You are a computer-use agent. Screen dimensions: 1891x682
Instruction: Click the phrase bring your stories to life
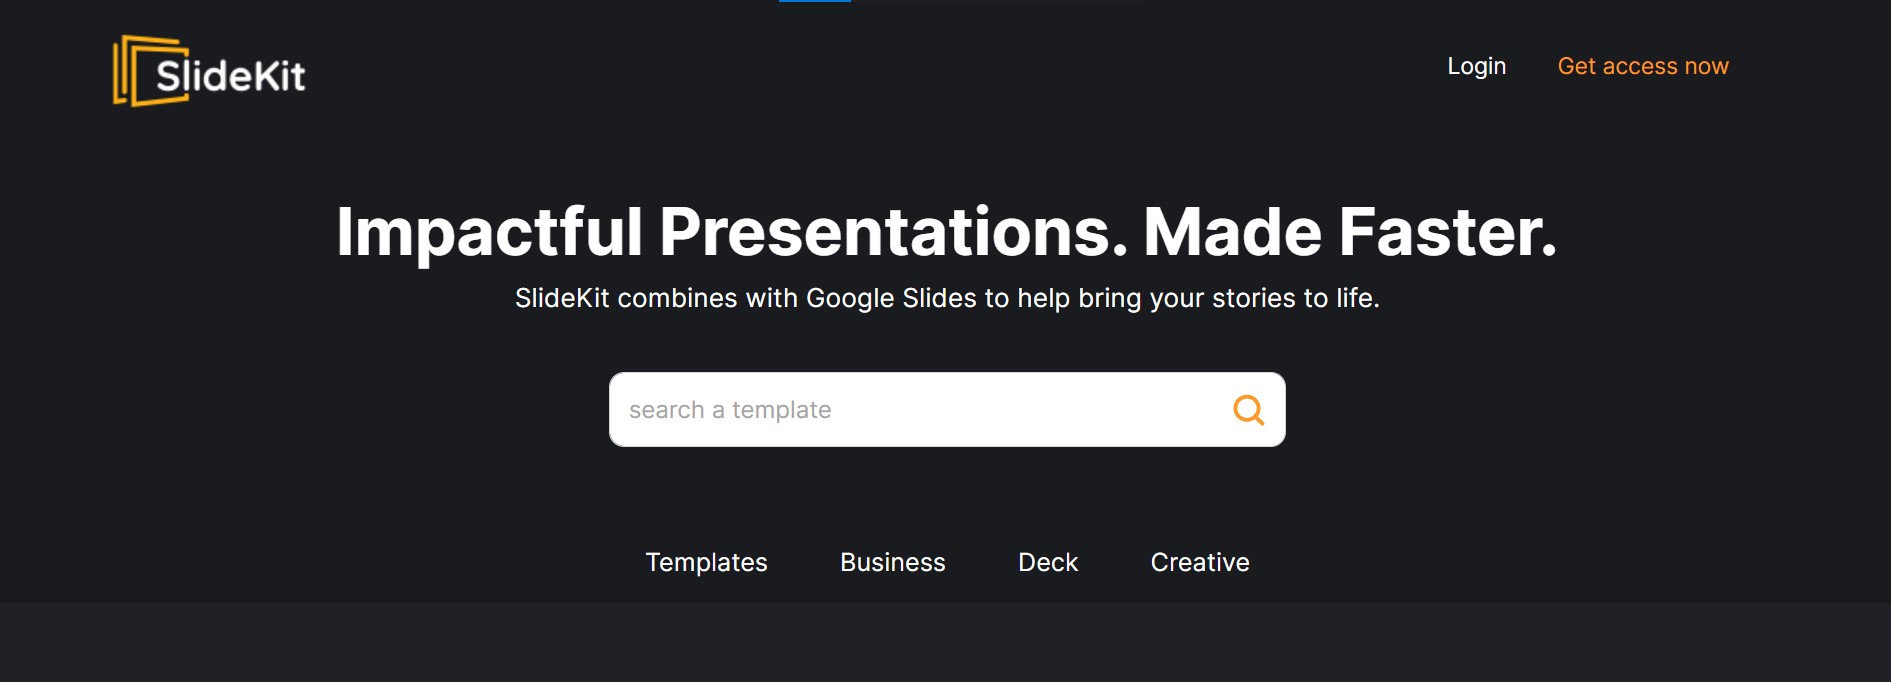pyautogui.click(x=1229, y=298)
